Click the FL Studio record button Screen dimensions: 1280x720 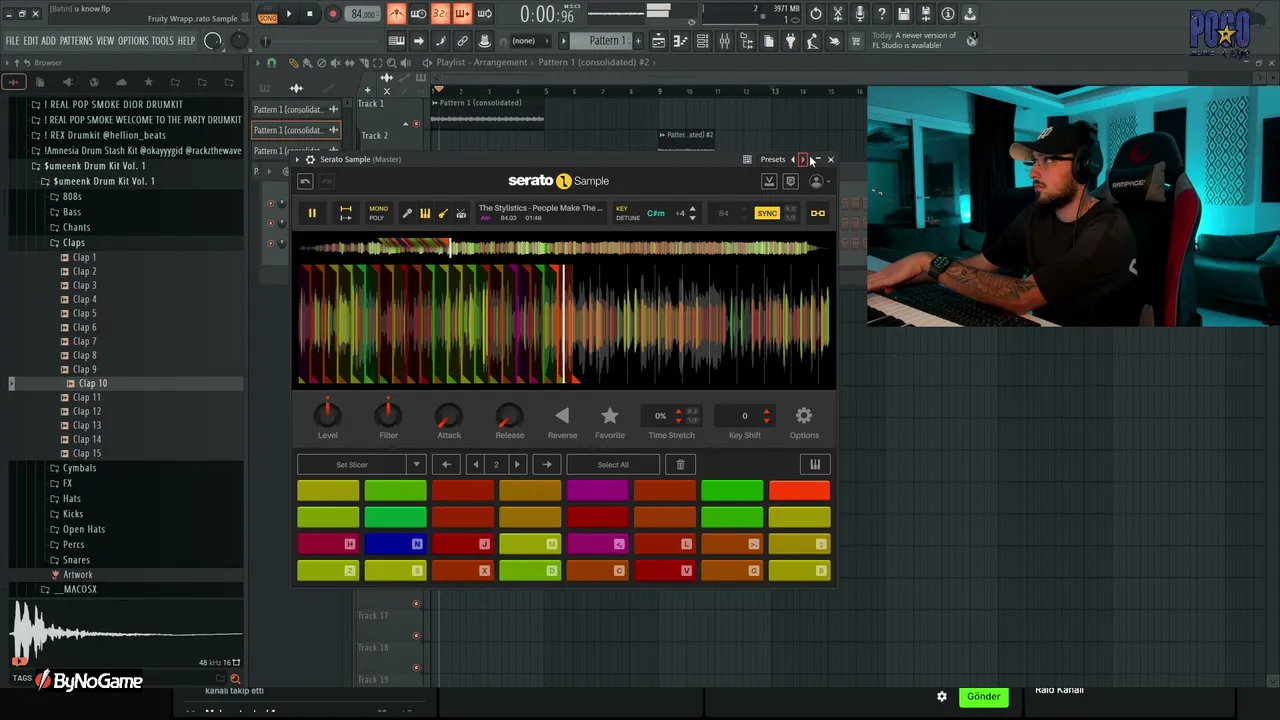click(333, 14)
